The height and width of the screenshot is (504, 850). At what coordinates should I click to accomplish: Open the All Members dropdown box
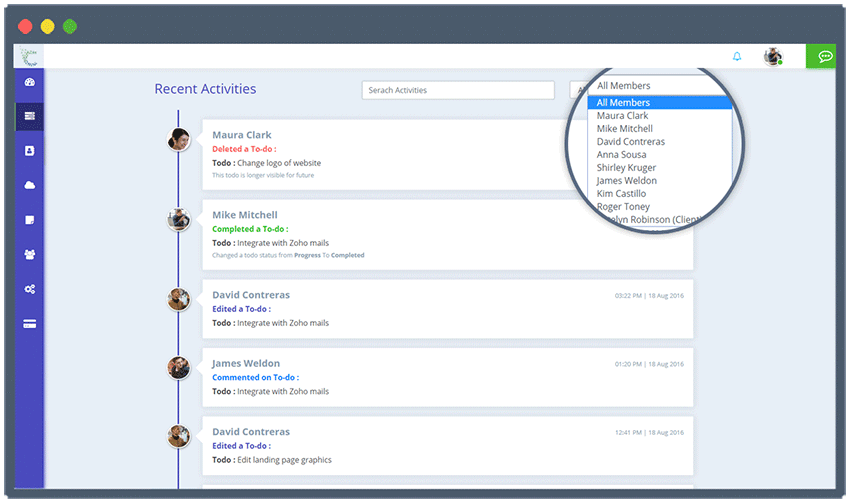pyautogui.click(x=659, y=86)
